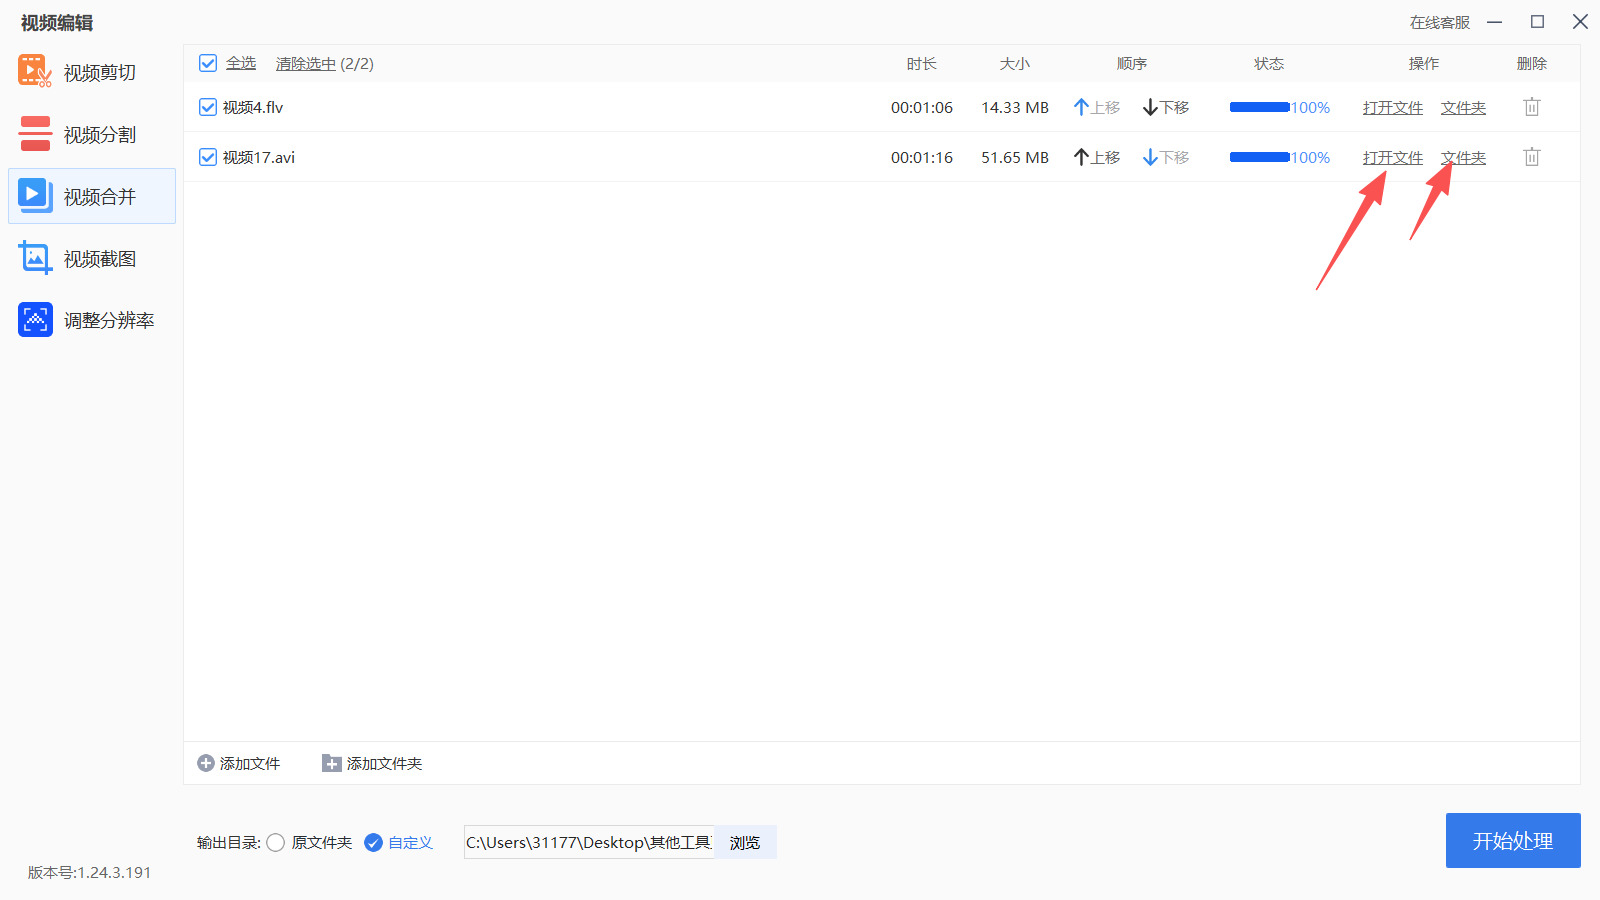Click 清除选中 to clear selection

pyautogui.click(x=305, y=64)
